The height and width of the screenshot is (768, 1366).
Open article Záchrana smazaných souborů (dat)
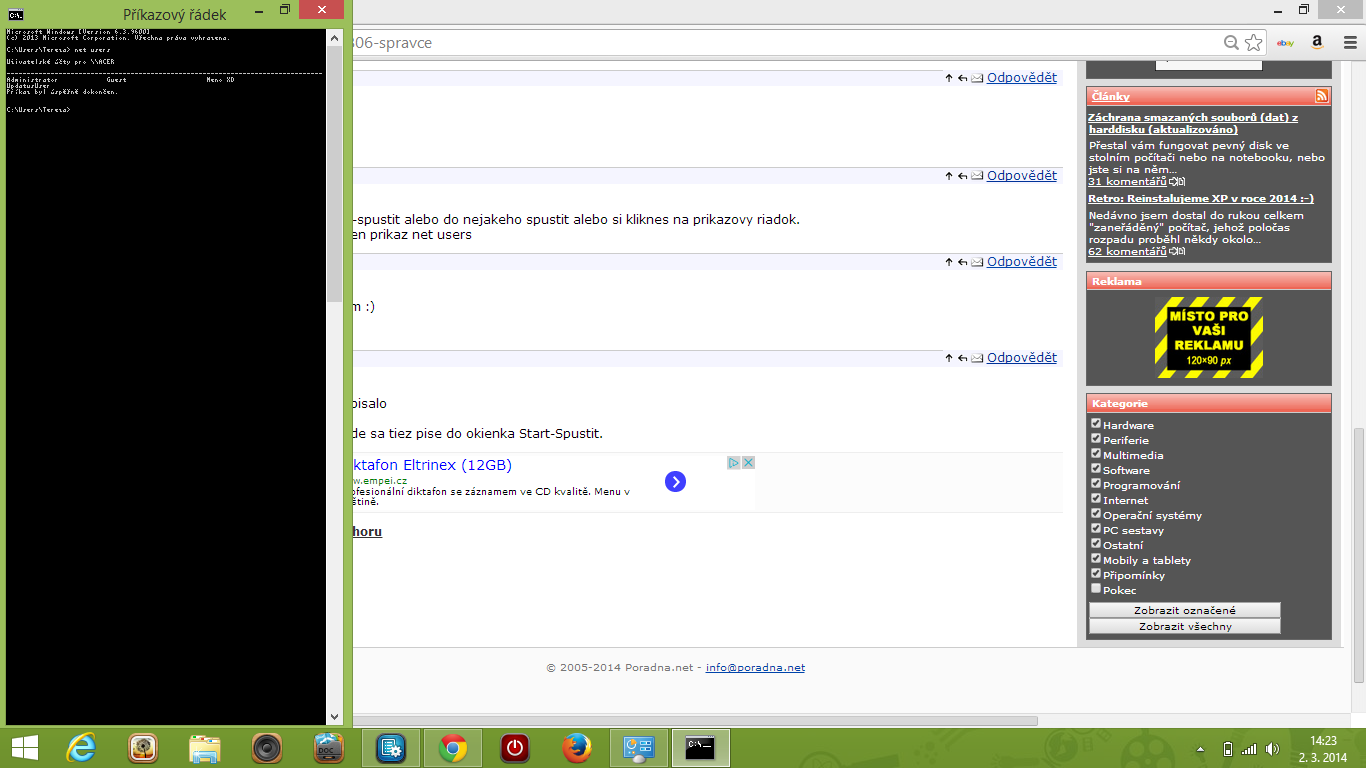(x=1193, y=123)
